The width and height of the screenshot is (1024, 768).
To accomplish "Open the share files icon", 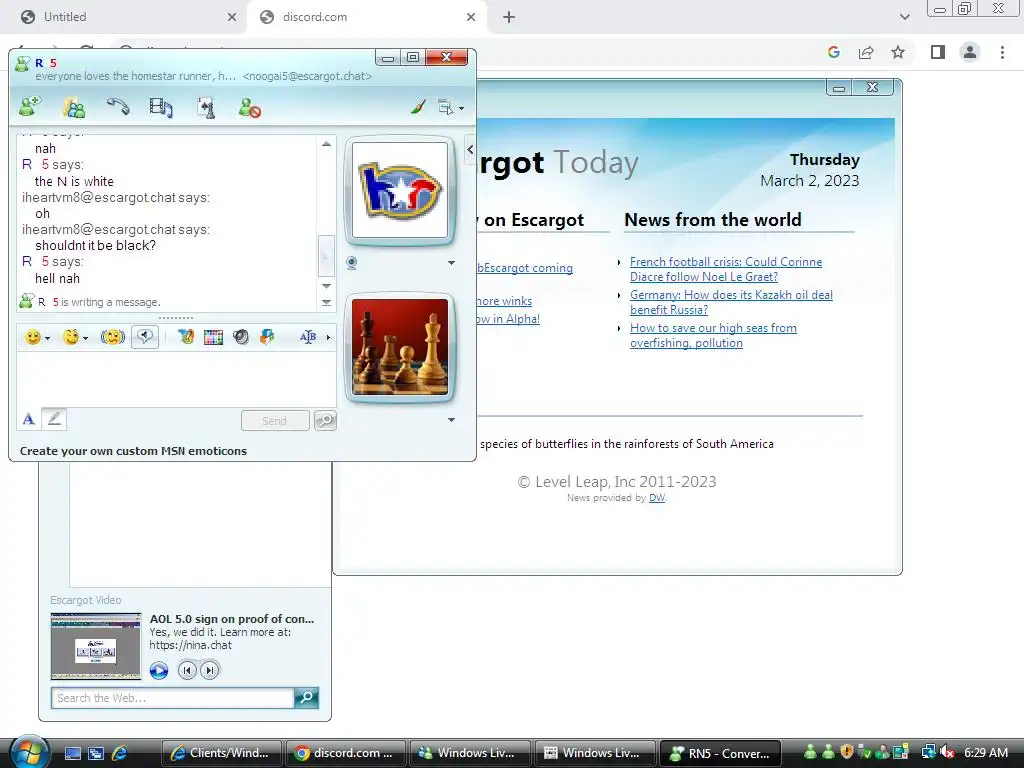I will pyautogui.click(x=74, y=107).
